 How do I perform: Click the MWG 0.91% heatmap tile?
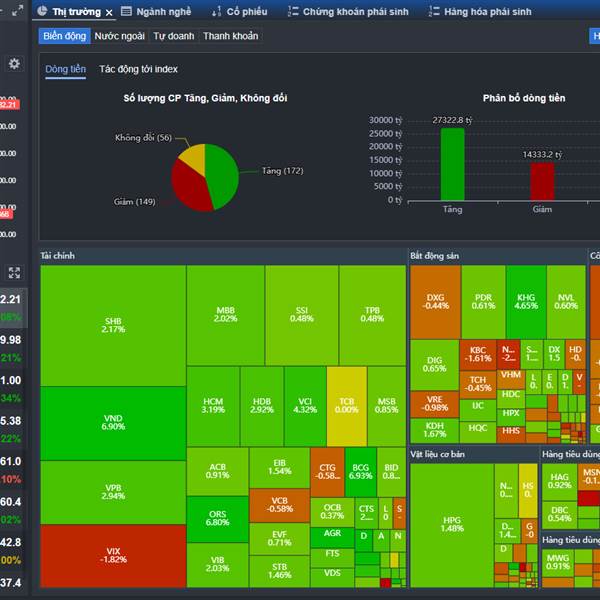click(x=558, y=562)
